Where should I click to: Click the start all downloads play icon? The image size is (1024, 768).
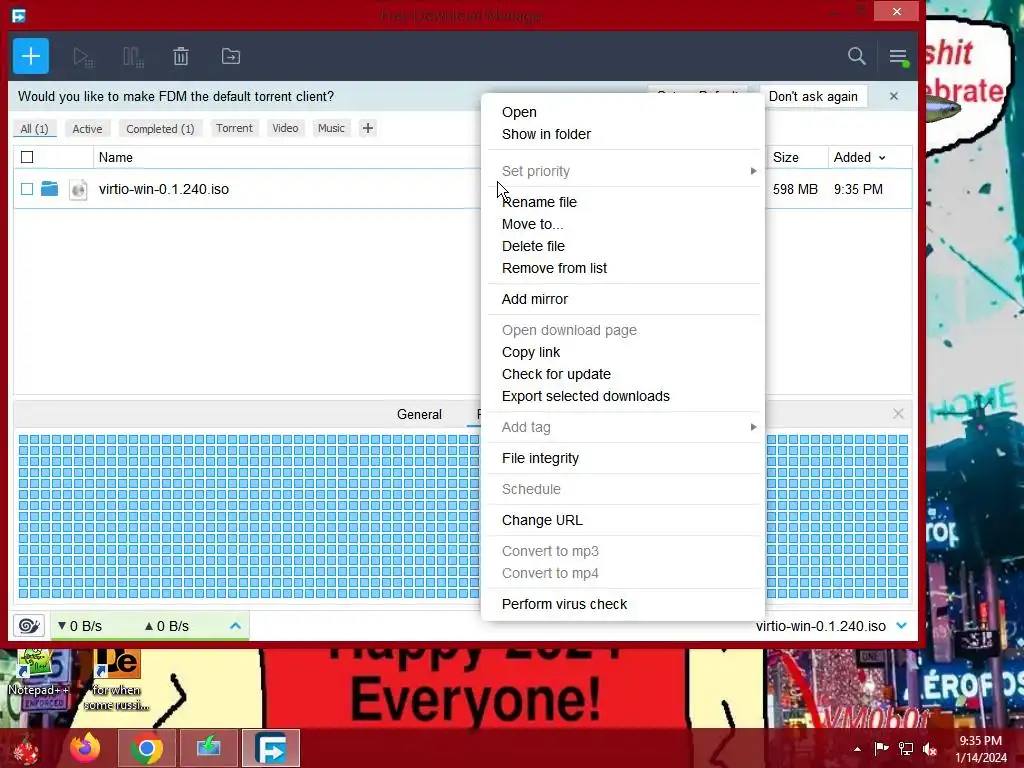pos(83,57)
